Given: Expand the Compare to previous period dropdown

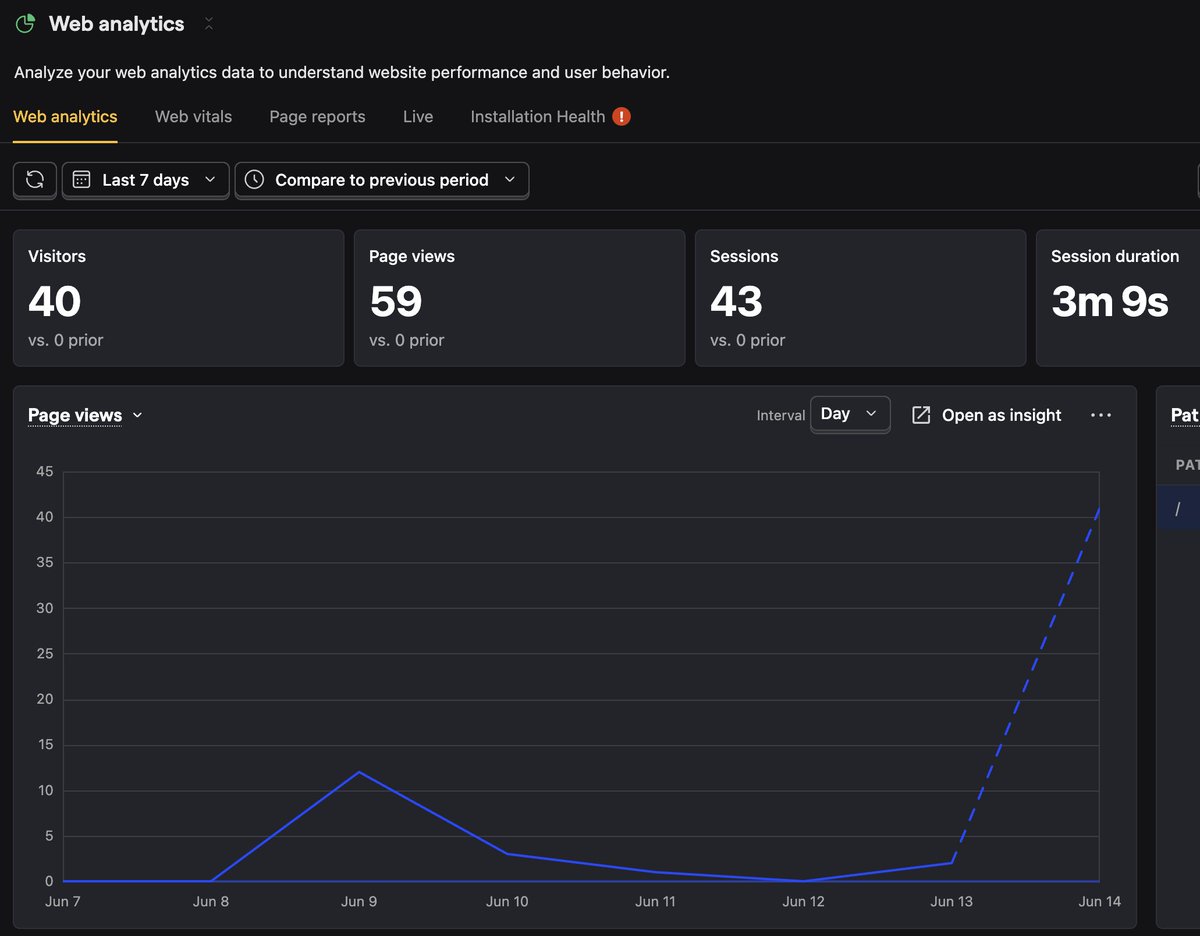Looking at the screenshot, I should click(x=382, y=180).
